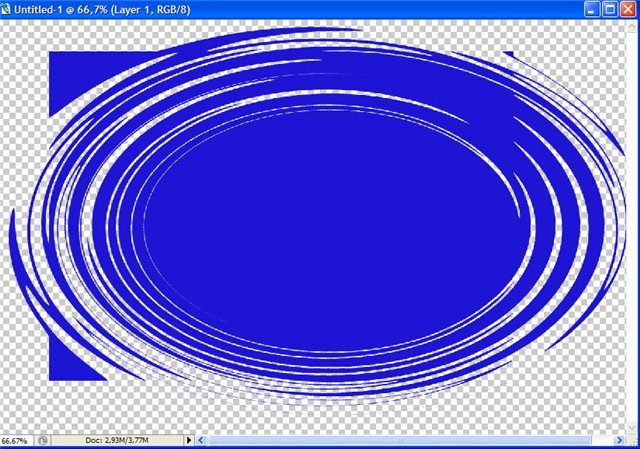The image size is (640, 449).
Task: Open status bar options via black arrow
Action: (x=190, y=440)
